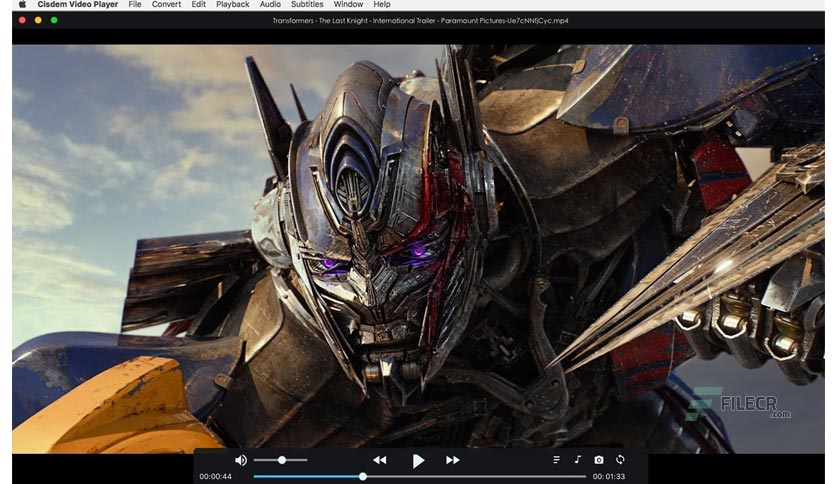Seek to later point on progress bar

475,477
